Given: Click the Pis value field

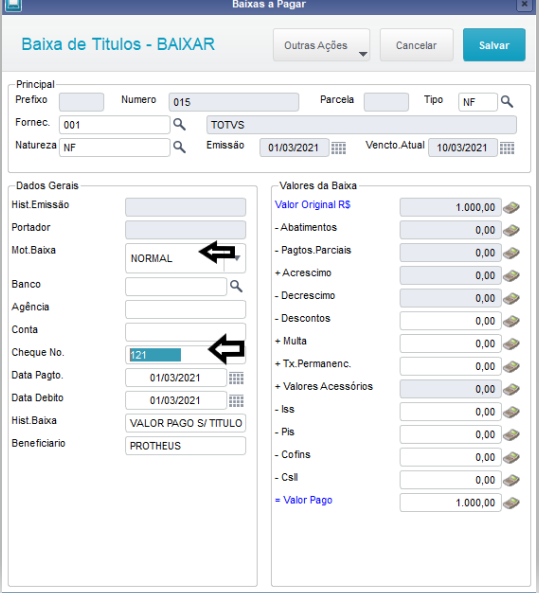Looking at the screenshot, I should click(450, 434).
